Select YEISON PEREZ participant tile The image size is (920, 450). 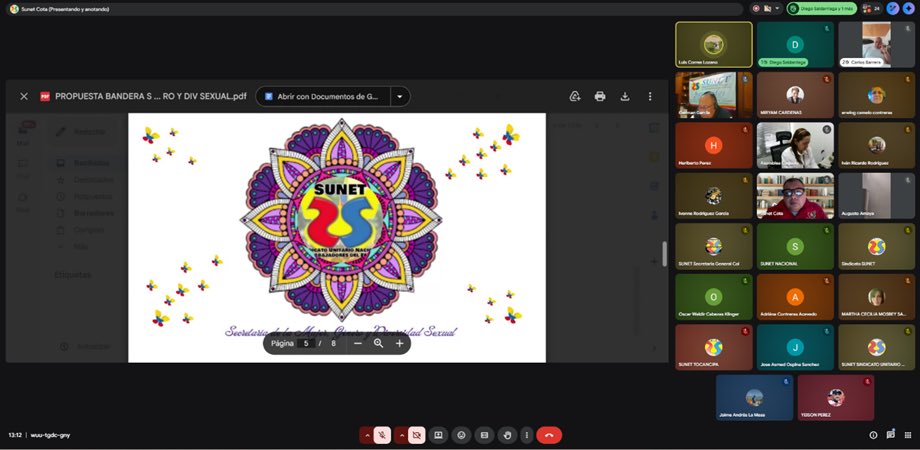point(836,398)
